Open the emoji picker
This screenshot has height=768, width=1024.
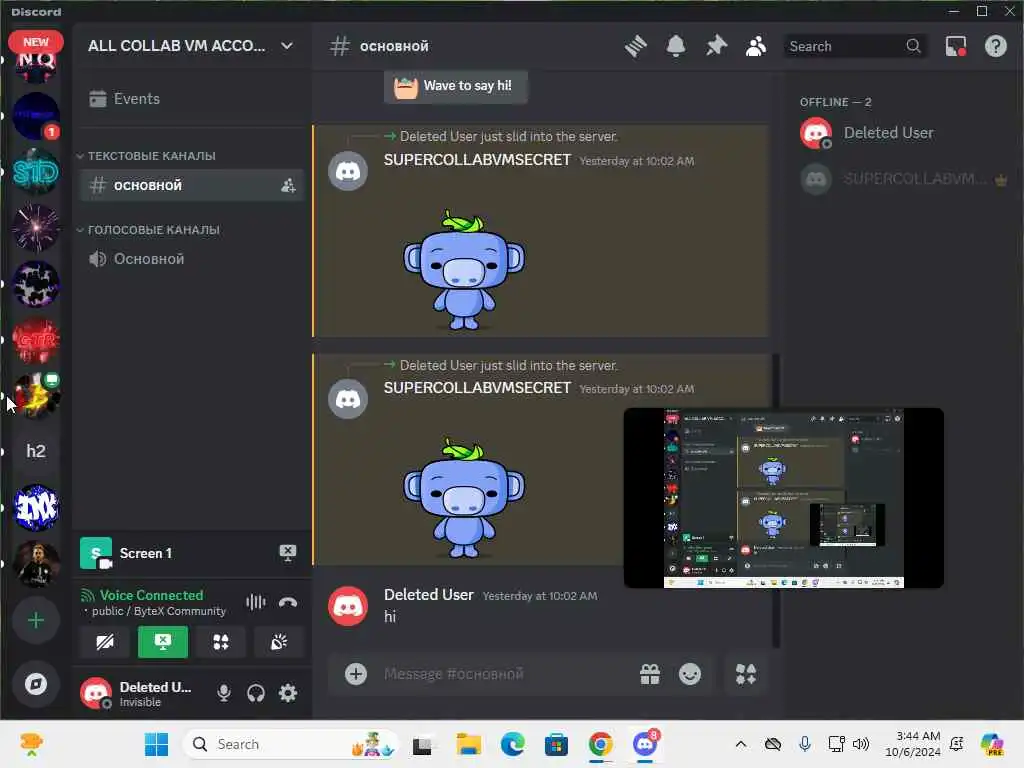pos(690,674)
